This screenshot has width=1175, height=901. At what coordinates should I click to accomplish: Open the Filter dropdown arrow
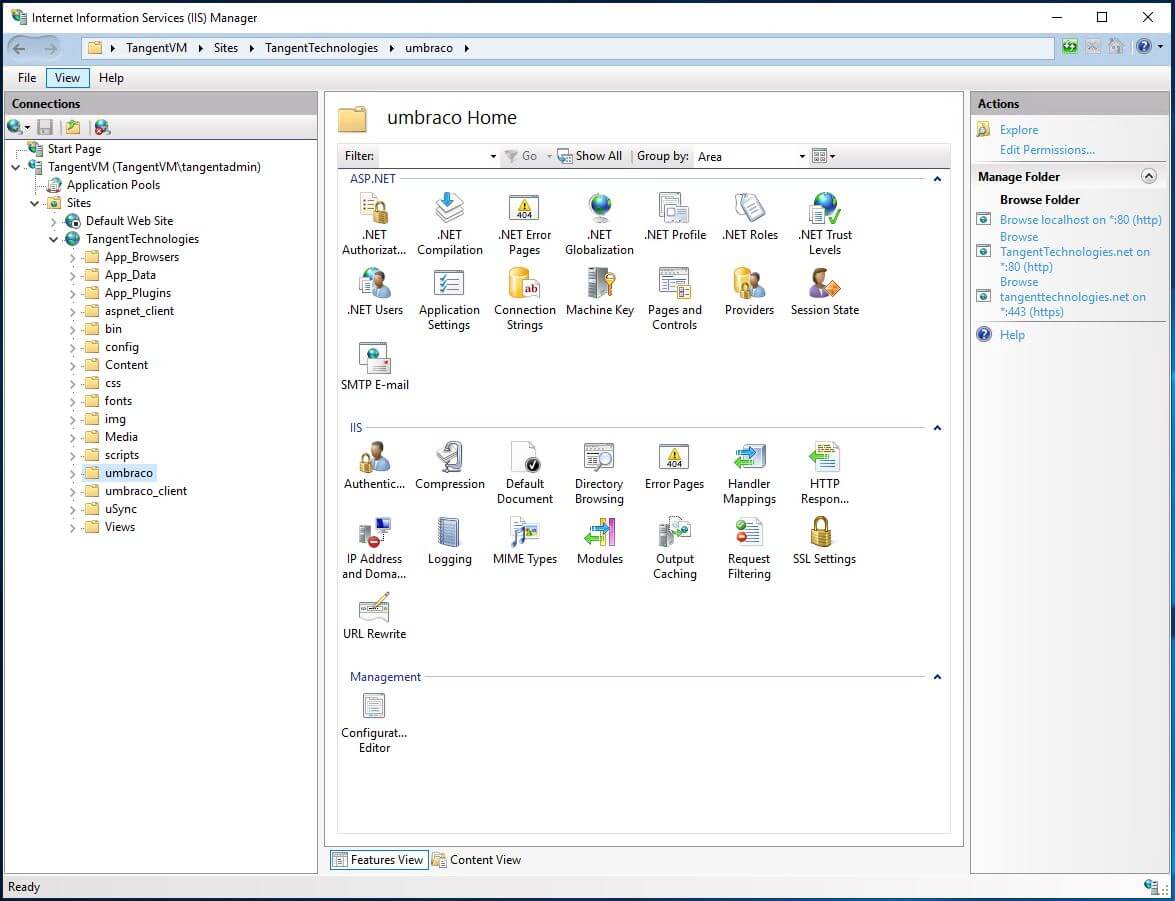click(x=493, y=156)
